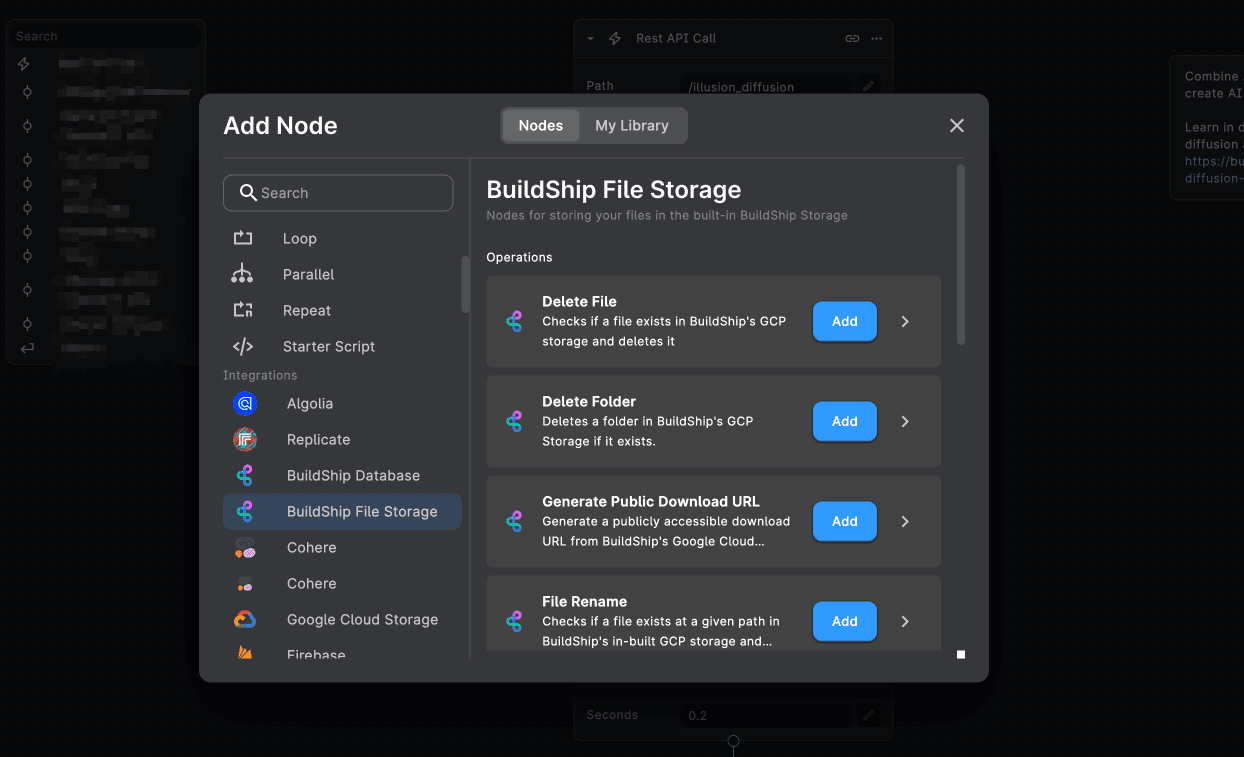Viewport: 1244px width, 757px height.
Task: Select the Loop node icon
Action: pyautogui.click(x=242, y=238)
